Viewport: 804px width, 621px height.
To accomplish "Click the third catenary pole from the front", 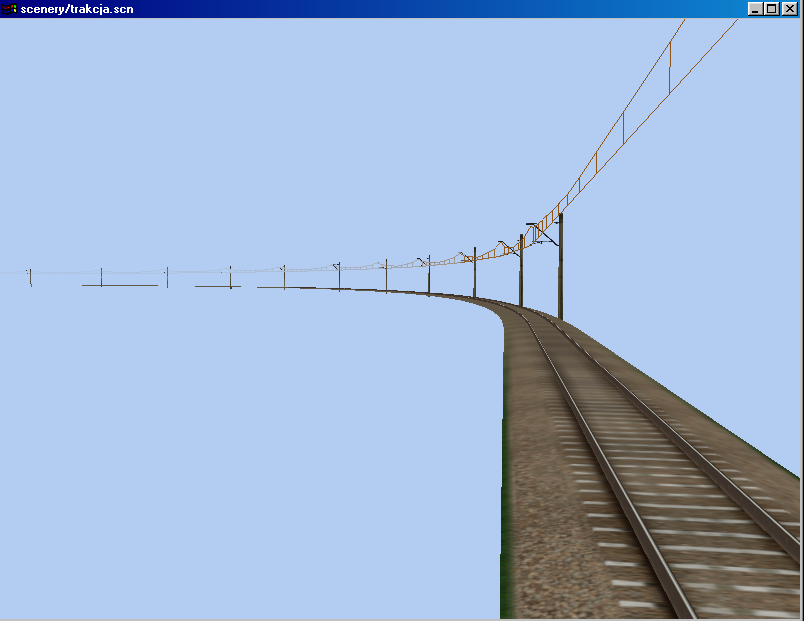I will [475, 274].
